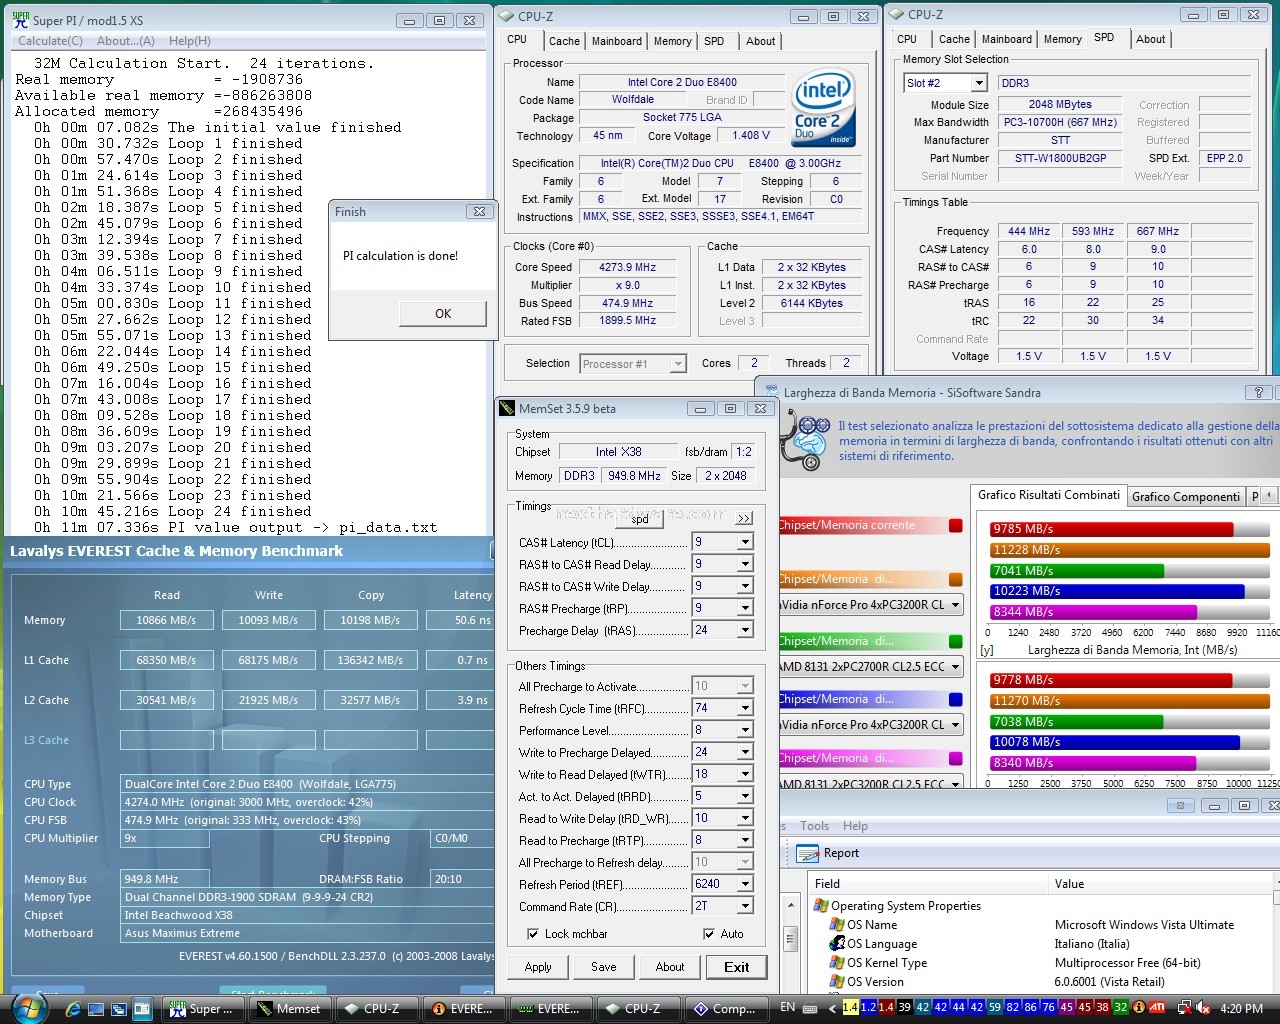
Task: Click EVEREST taskbar button with orange info icon
Action: [463, 1009]
